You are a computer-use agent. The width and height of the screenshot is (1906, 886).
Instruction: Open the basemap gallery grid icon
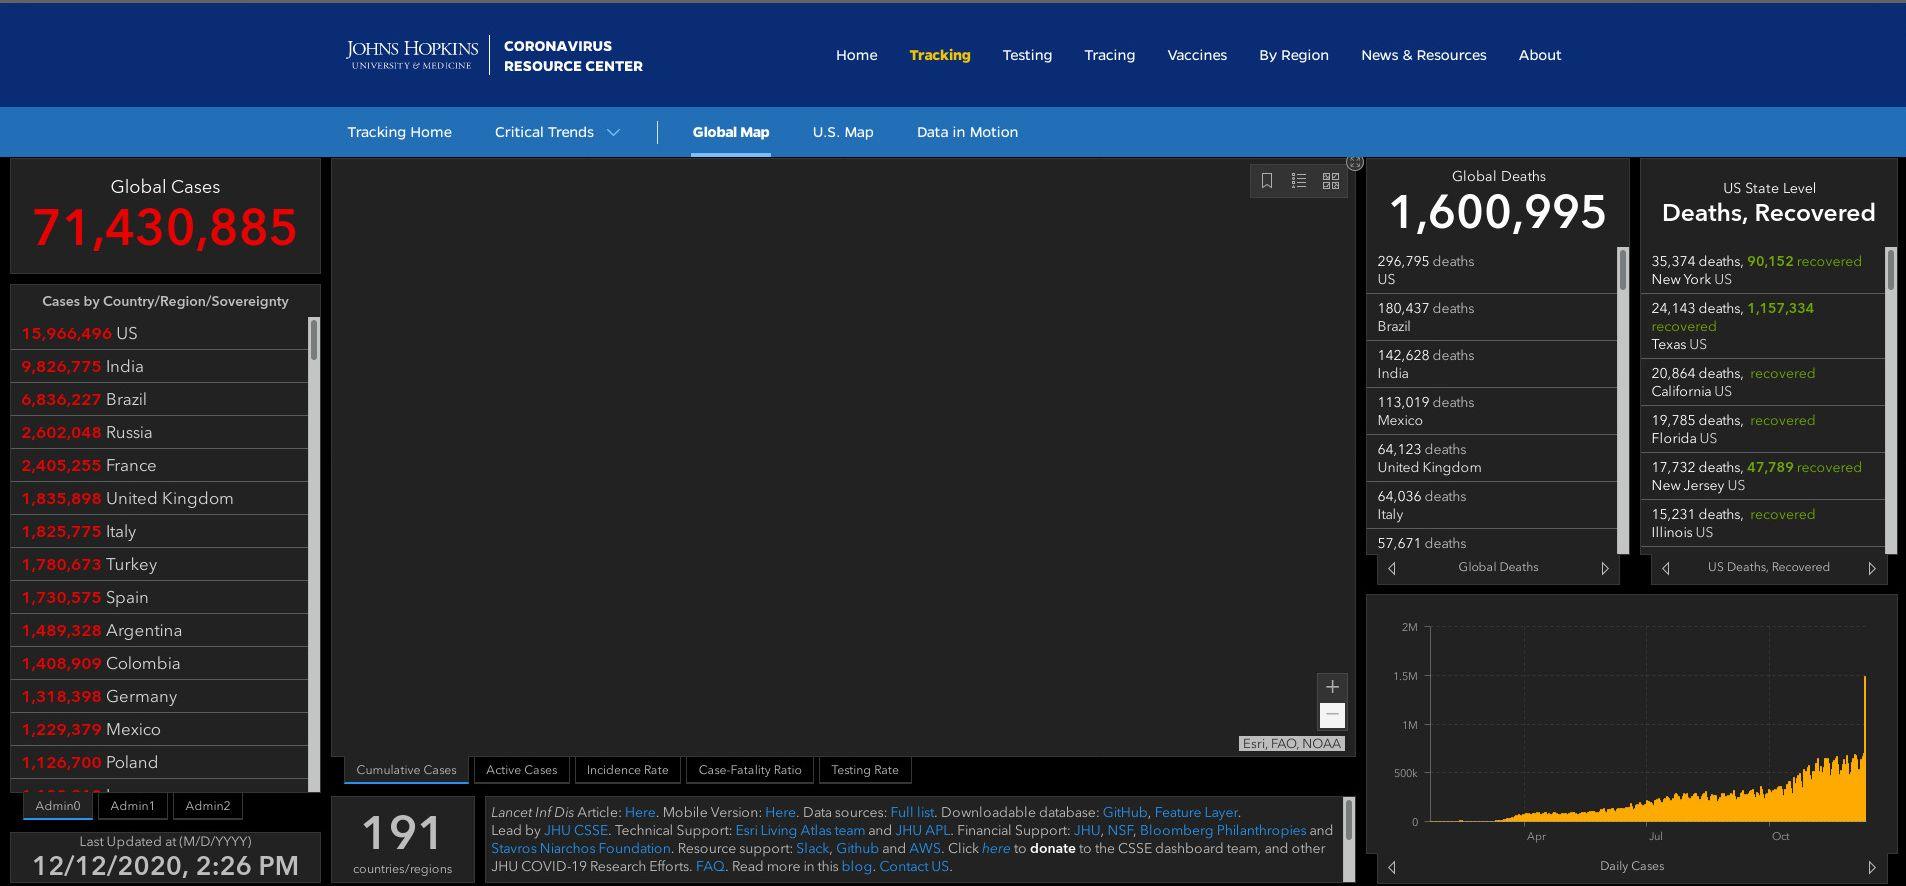pyautogui.click(x=1331, y=181)
